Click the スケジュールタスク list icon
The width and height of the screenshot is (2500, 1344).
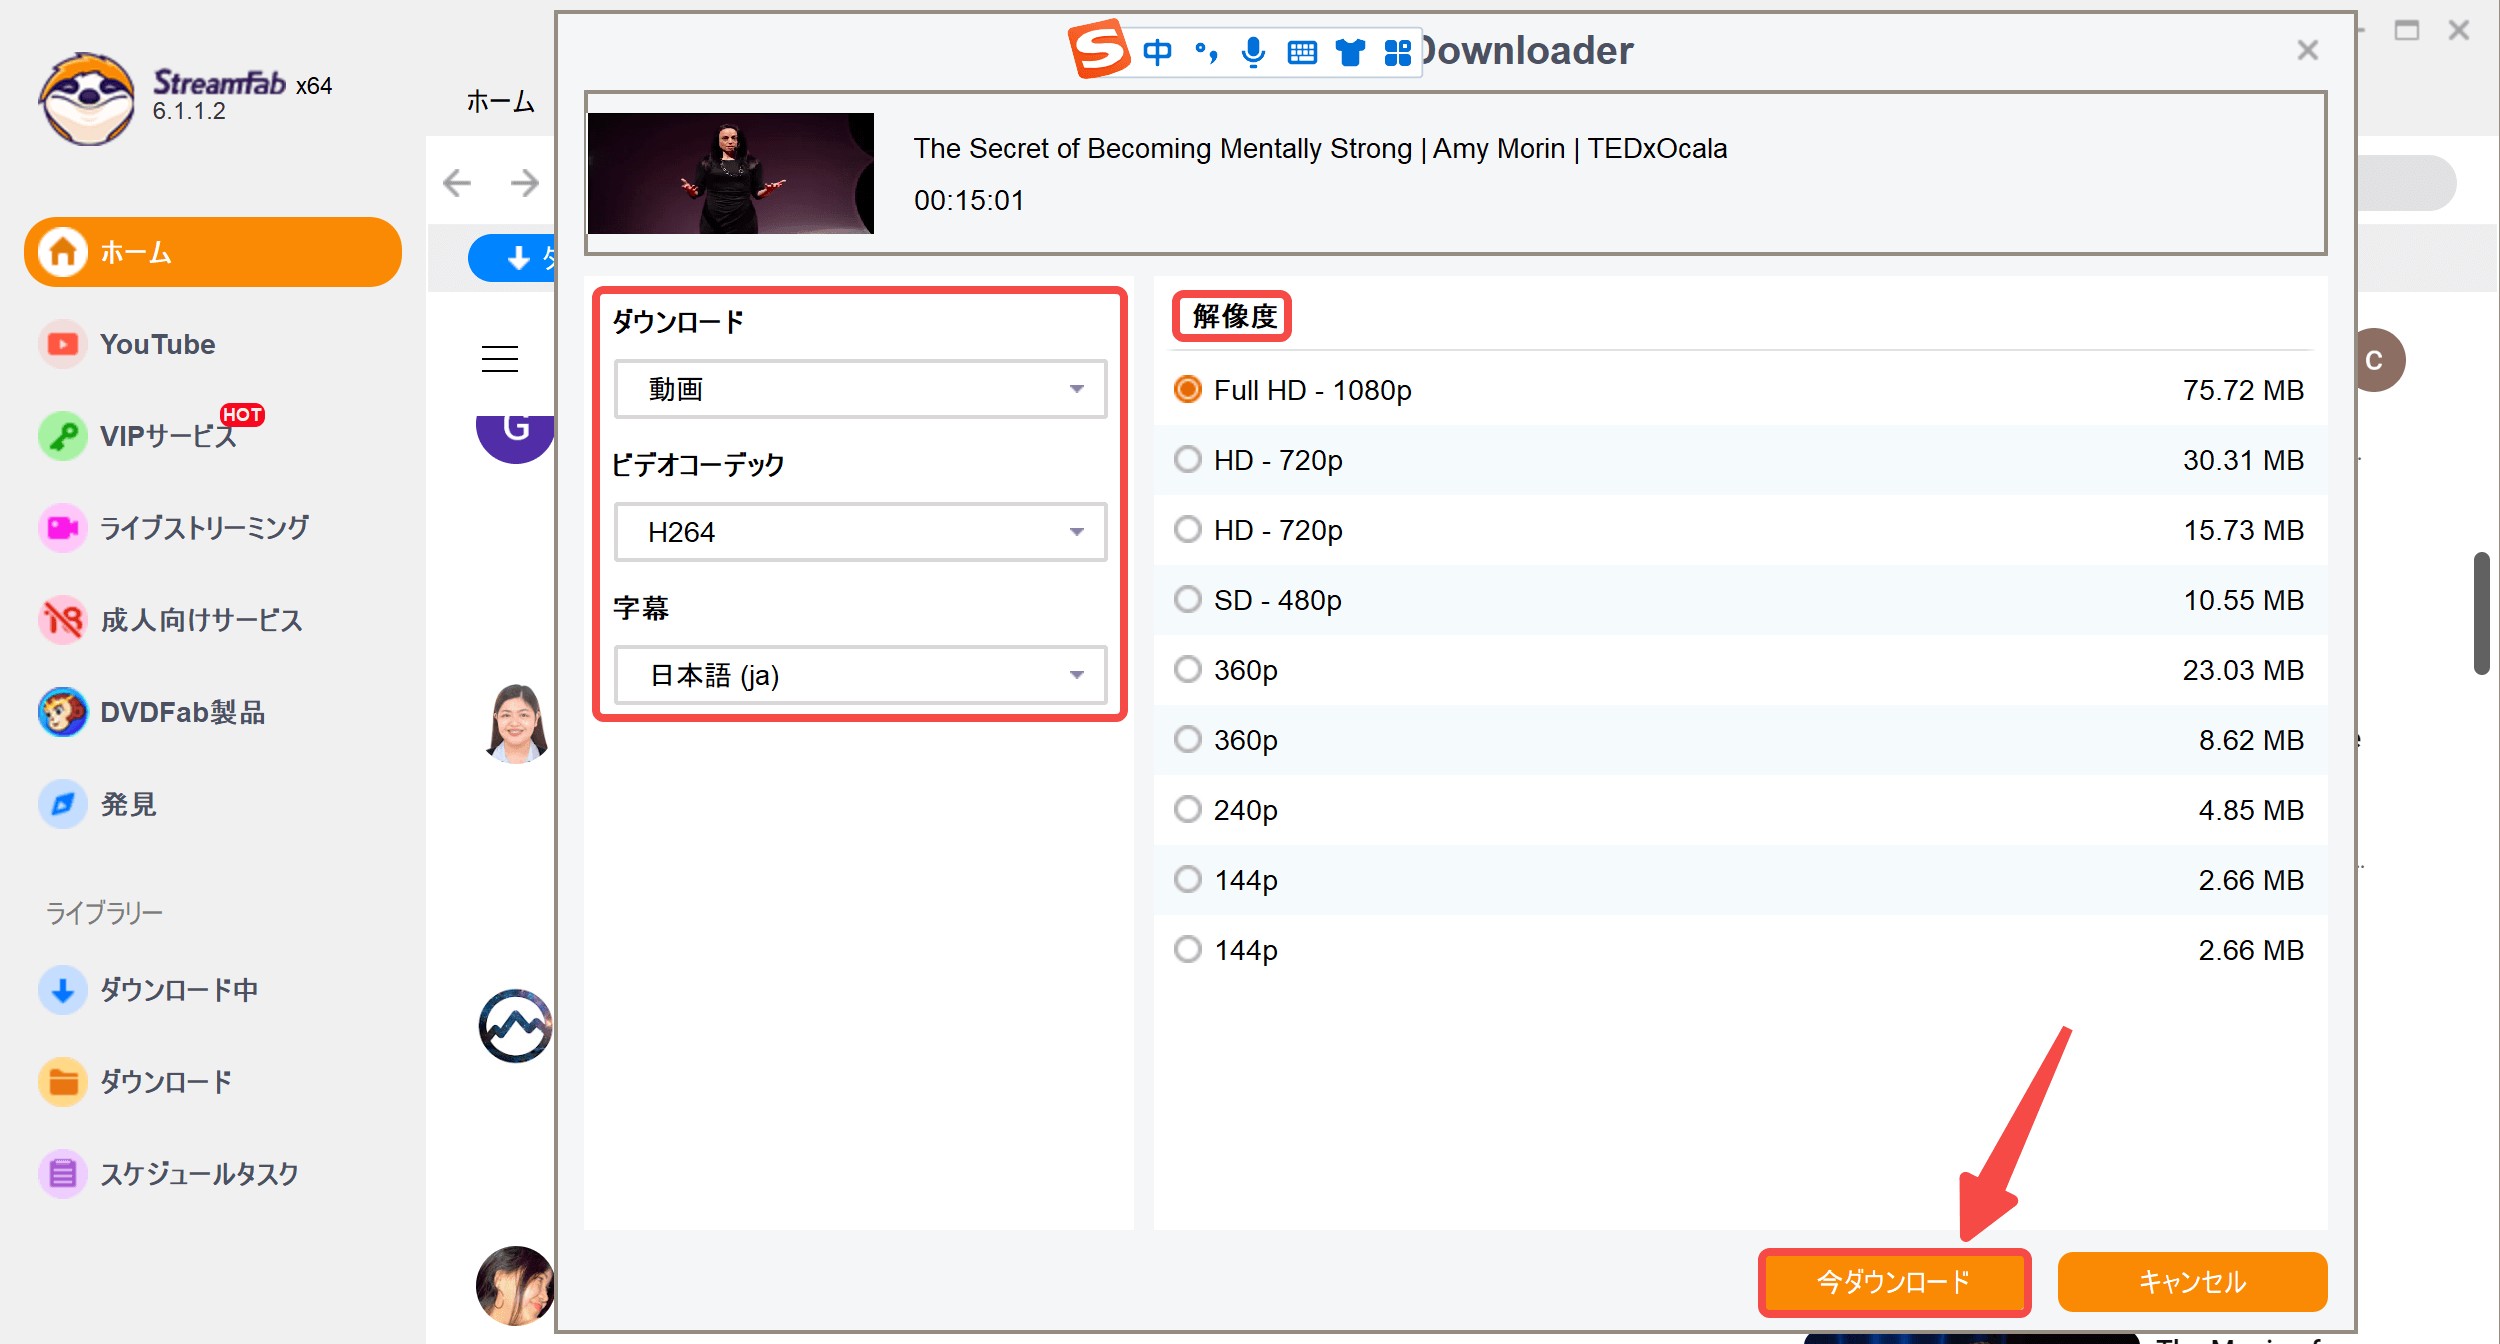(x=62, y=1173)
